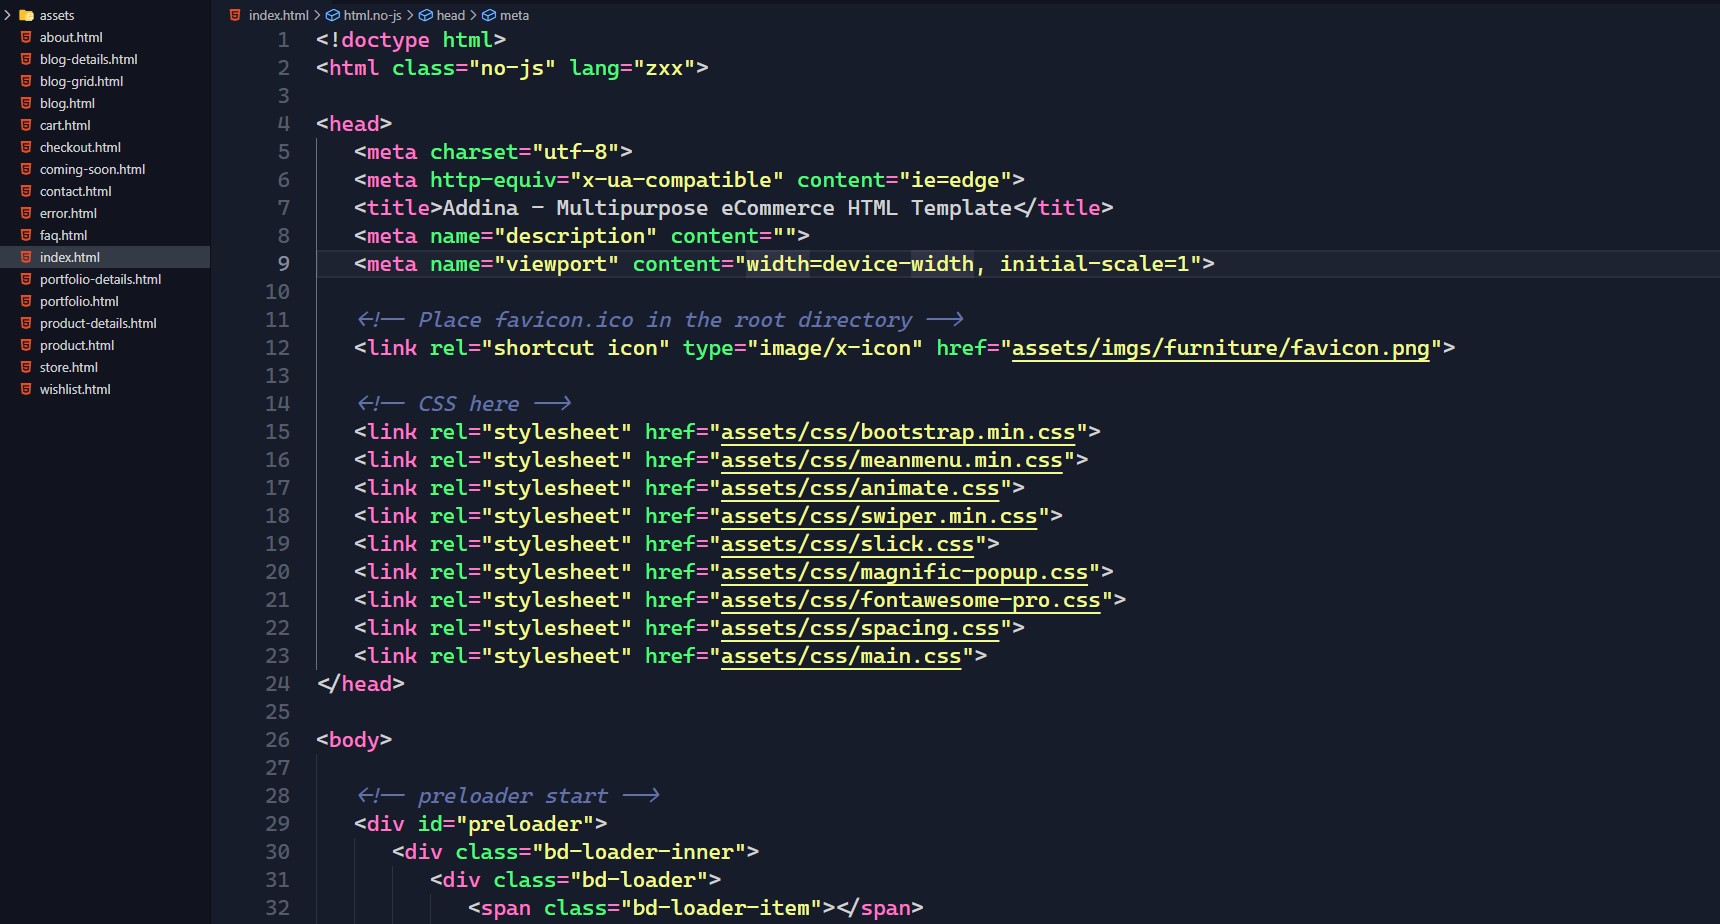The height and width of the screenshot is (924, 1720).
Task: Click the assets folder icon
Action: coord(27,15)
